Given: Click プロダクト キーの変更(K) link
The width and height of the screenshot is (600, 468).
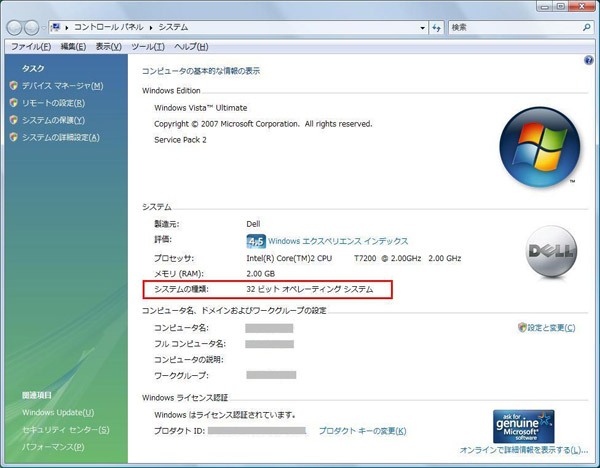Looking at the screenshot, I should pyautogui.click(x=362, y=431).
